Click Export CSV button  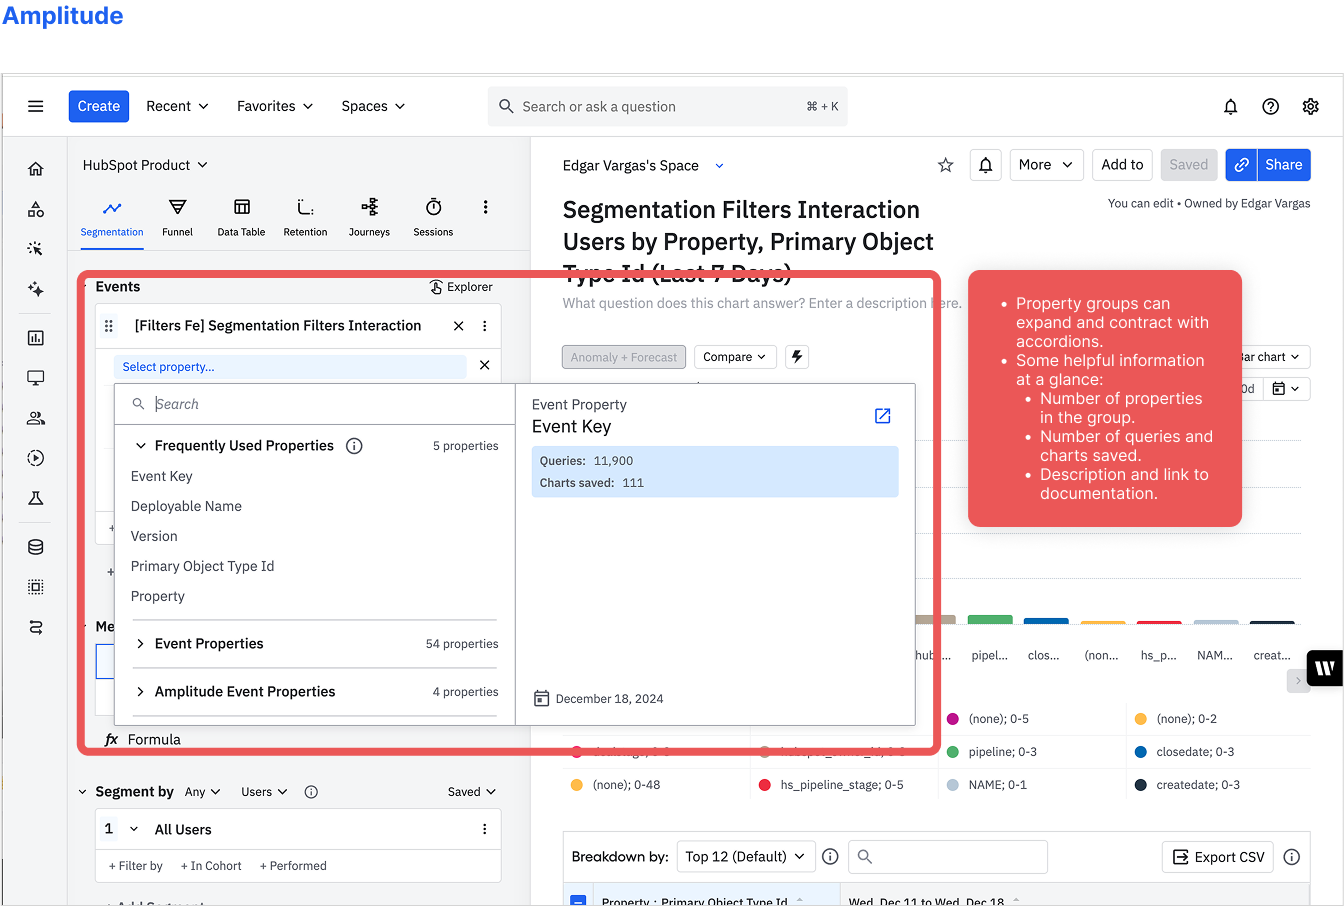point(1217,857)
